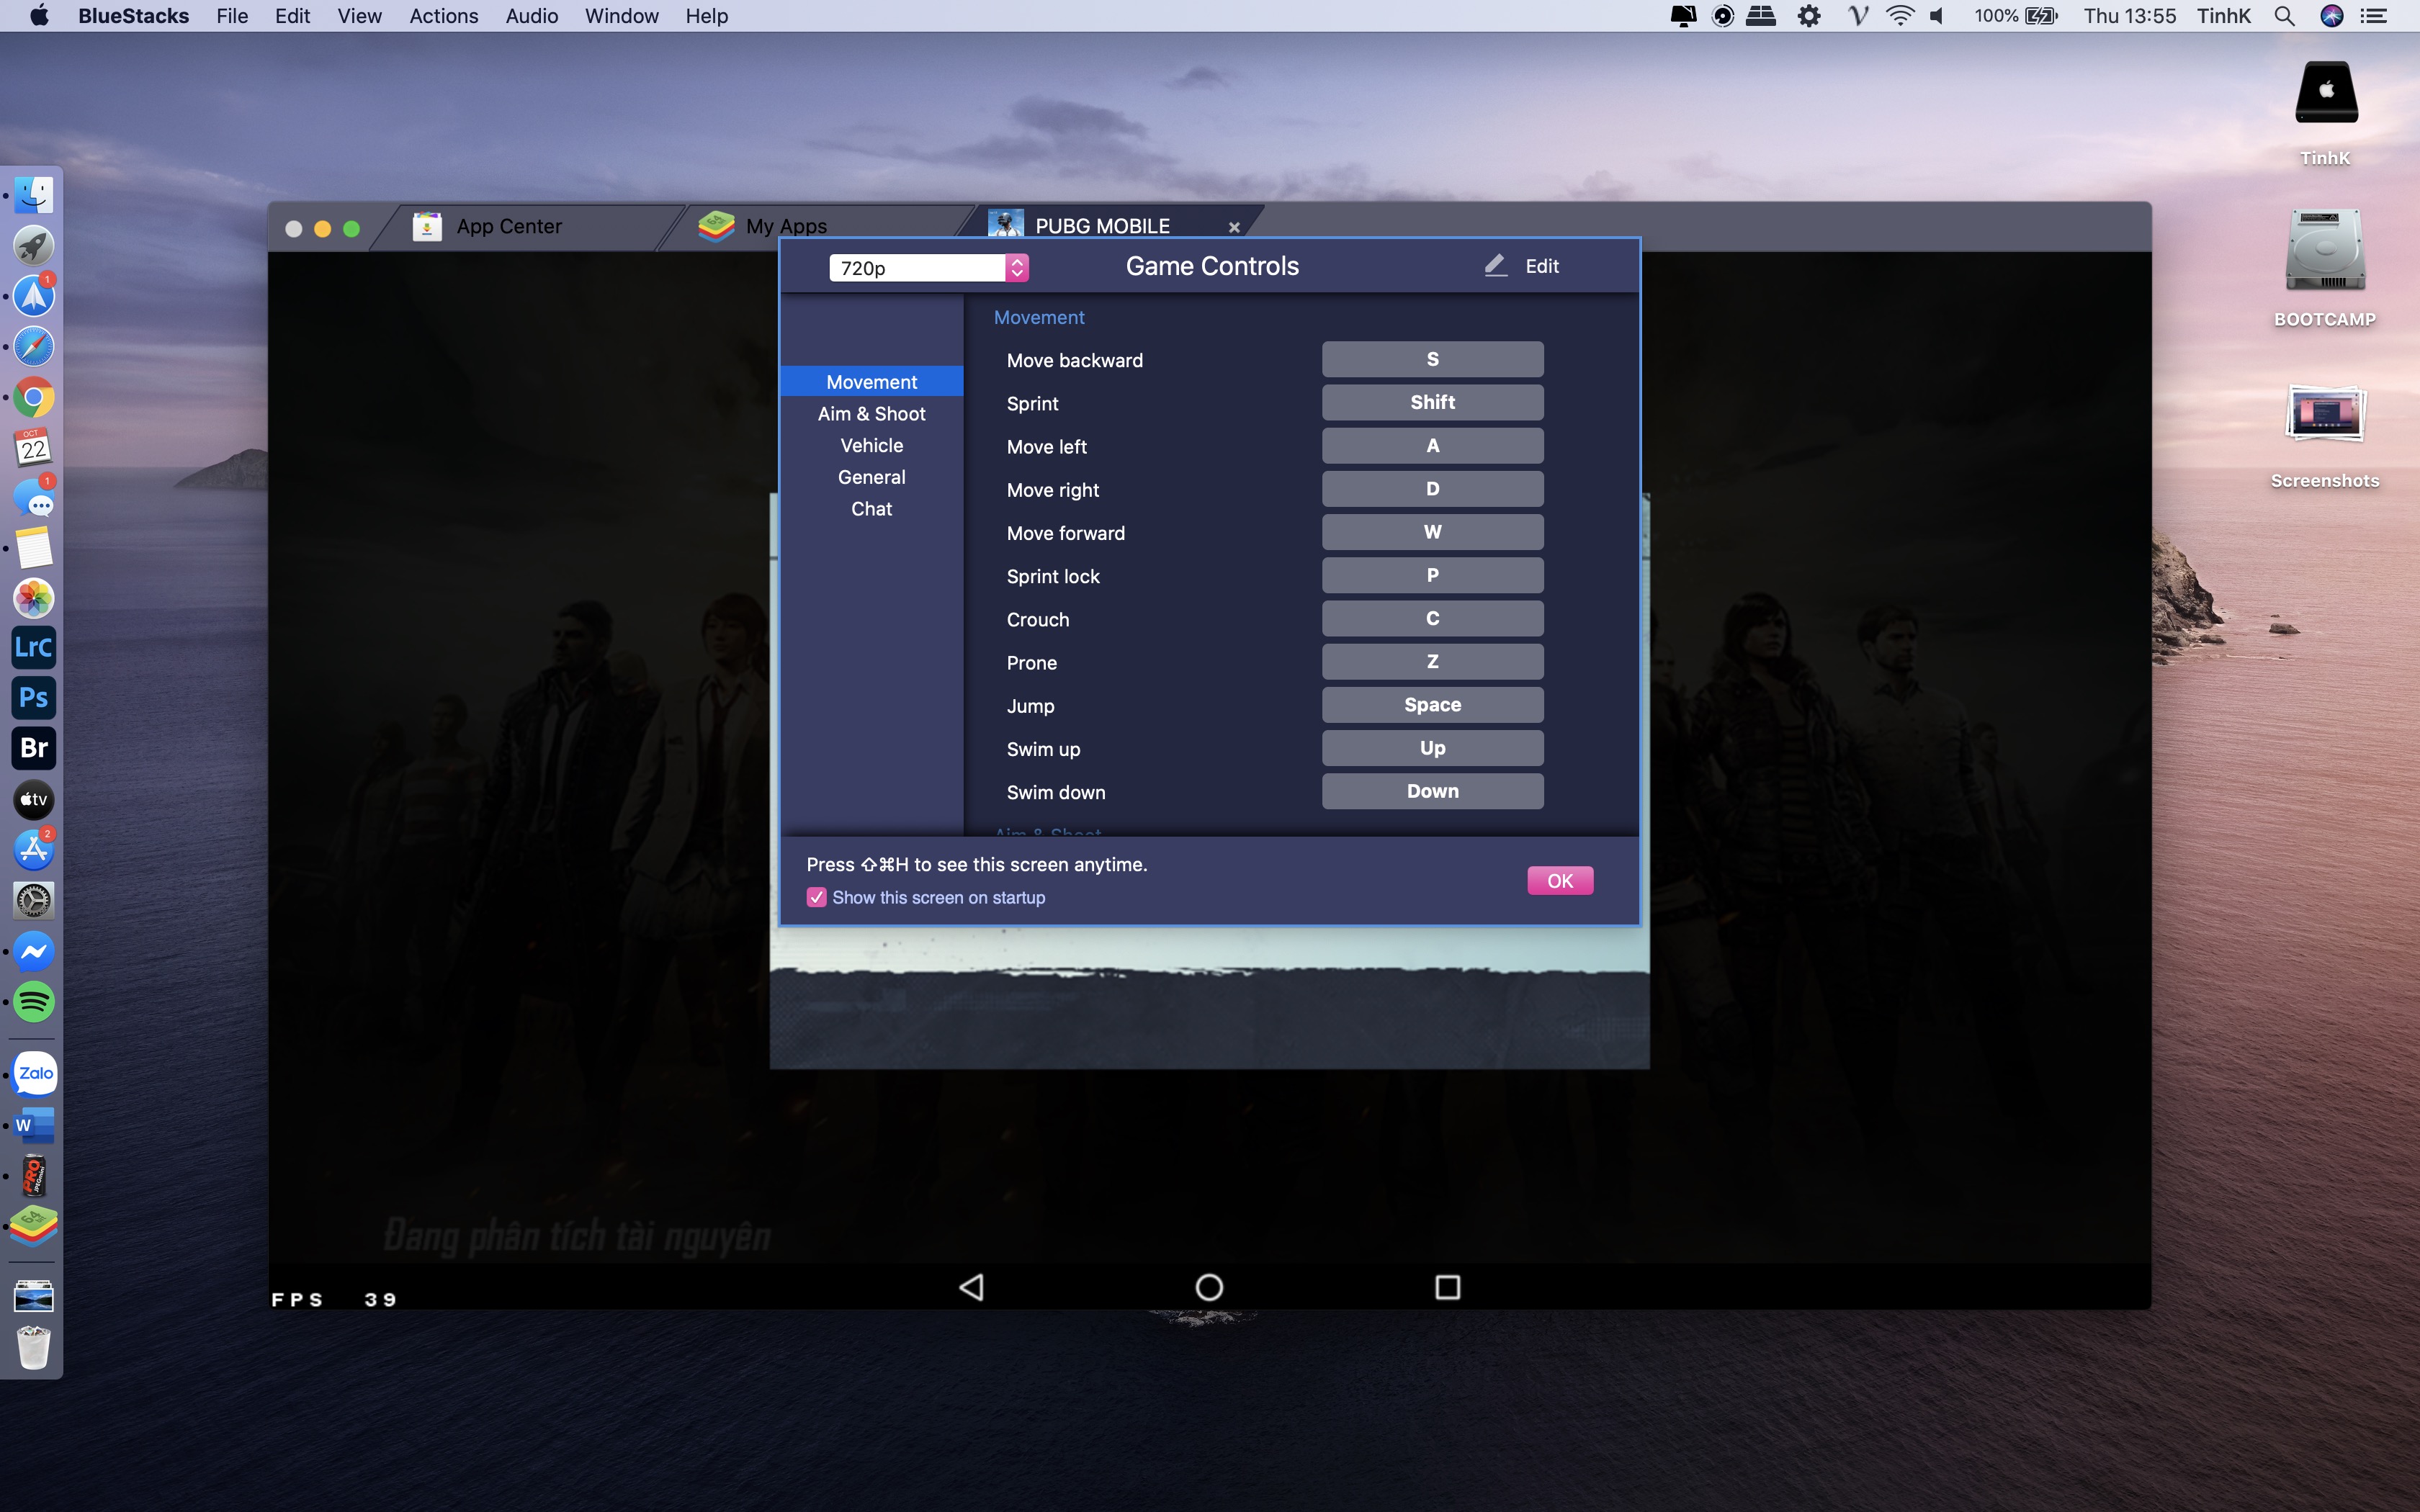Open the View menu
Image resolution: width=2420 pixels, height=1512 pixels.
click(359, 16)
